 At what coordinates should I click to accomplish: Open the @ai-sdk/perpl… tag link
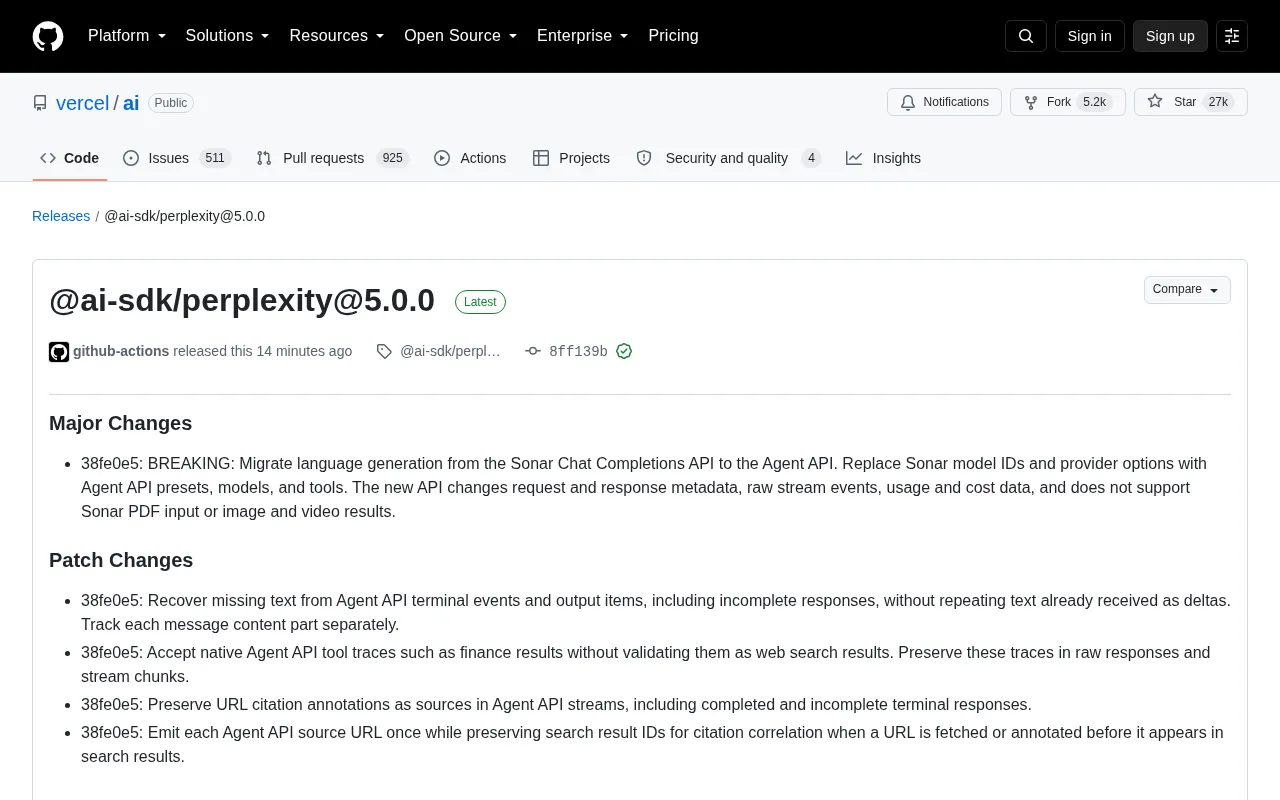pos(450,351)
